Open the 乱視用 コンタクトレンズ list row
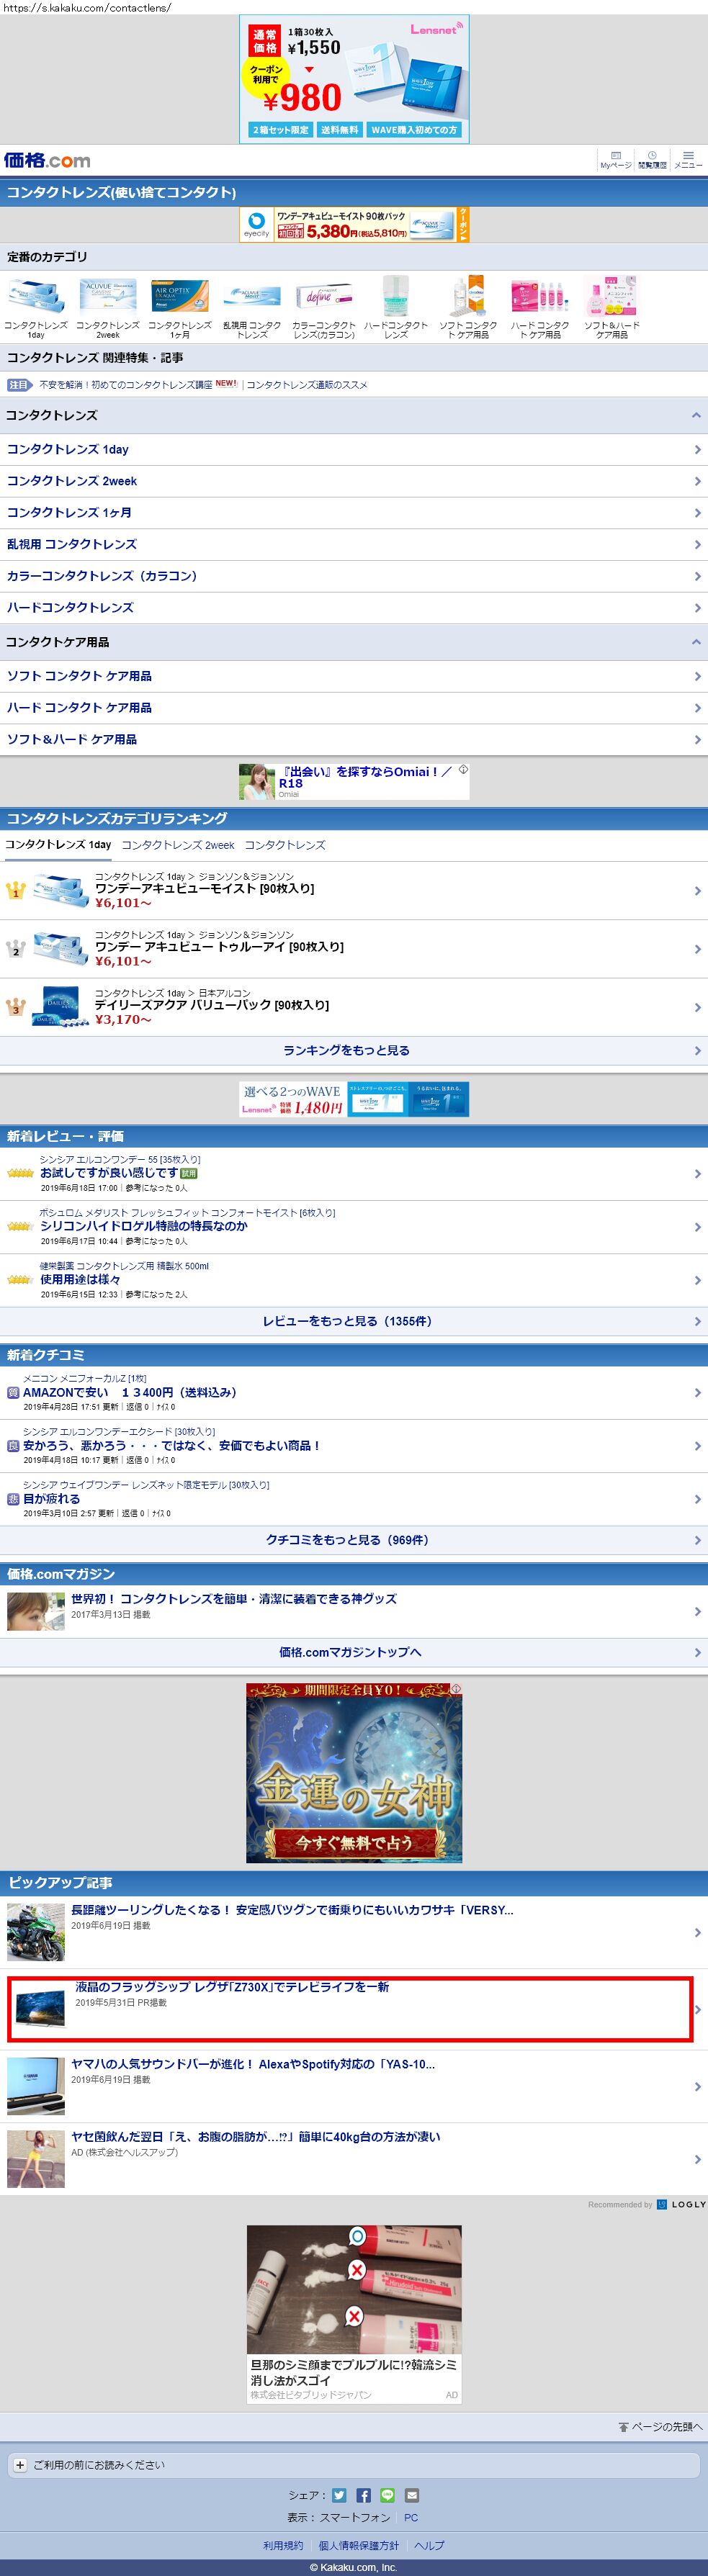Screen dimensions: 708x2576 pyautogui.click(x=354, y=544)
